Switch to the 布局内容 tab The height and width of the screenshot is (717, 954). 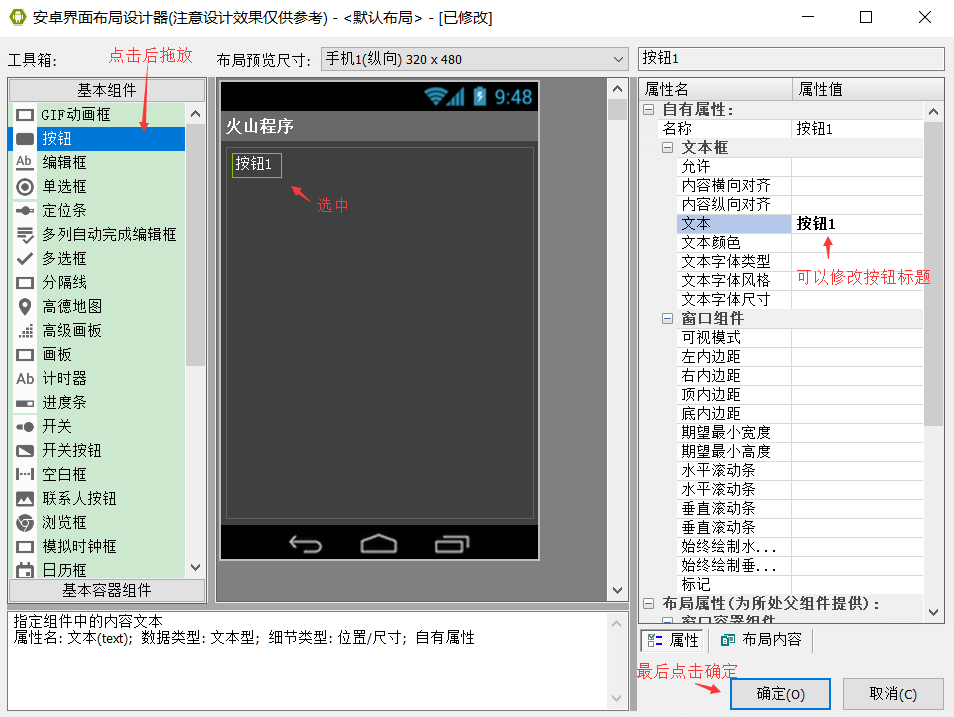(761, 640)
